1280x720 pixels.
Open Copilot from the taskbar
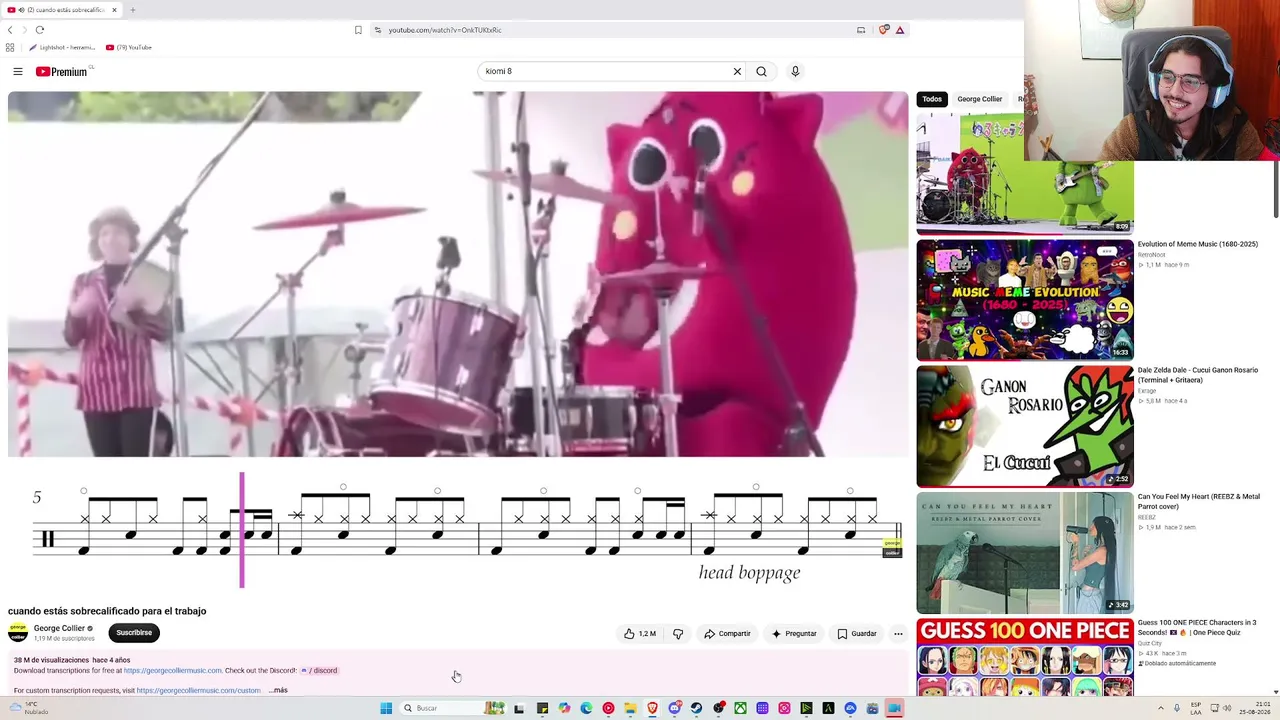click(x=564, y=708)
